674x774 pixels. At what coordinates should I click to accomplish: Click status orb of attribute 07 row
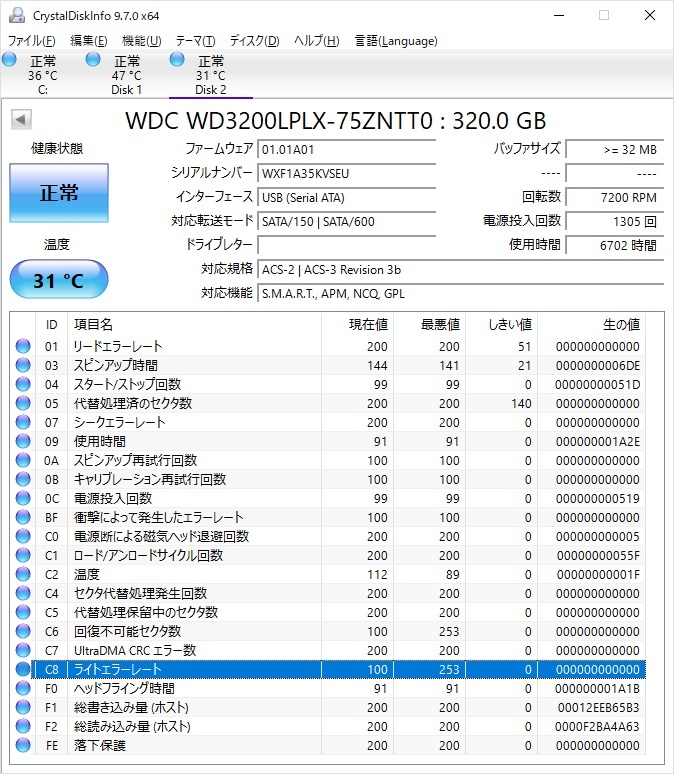click(x=23, y=422)
